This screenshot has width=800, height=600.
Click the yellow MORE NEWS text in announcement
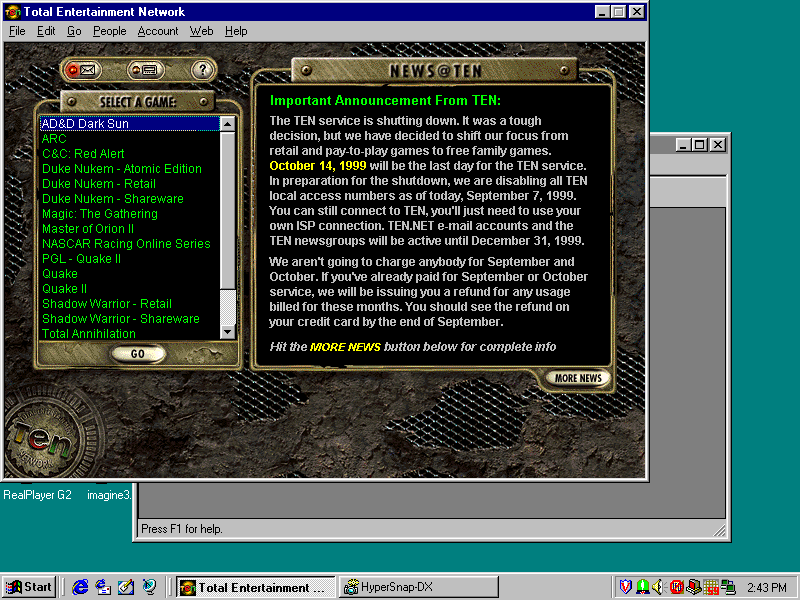(345, 347)
